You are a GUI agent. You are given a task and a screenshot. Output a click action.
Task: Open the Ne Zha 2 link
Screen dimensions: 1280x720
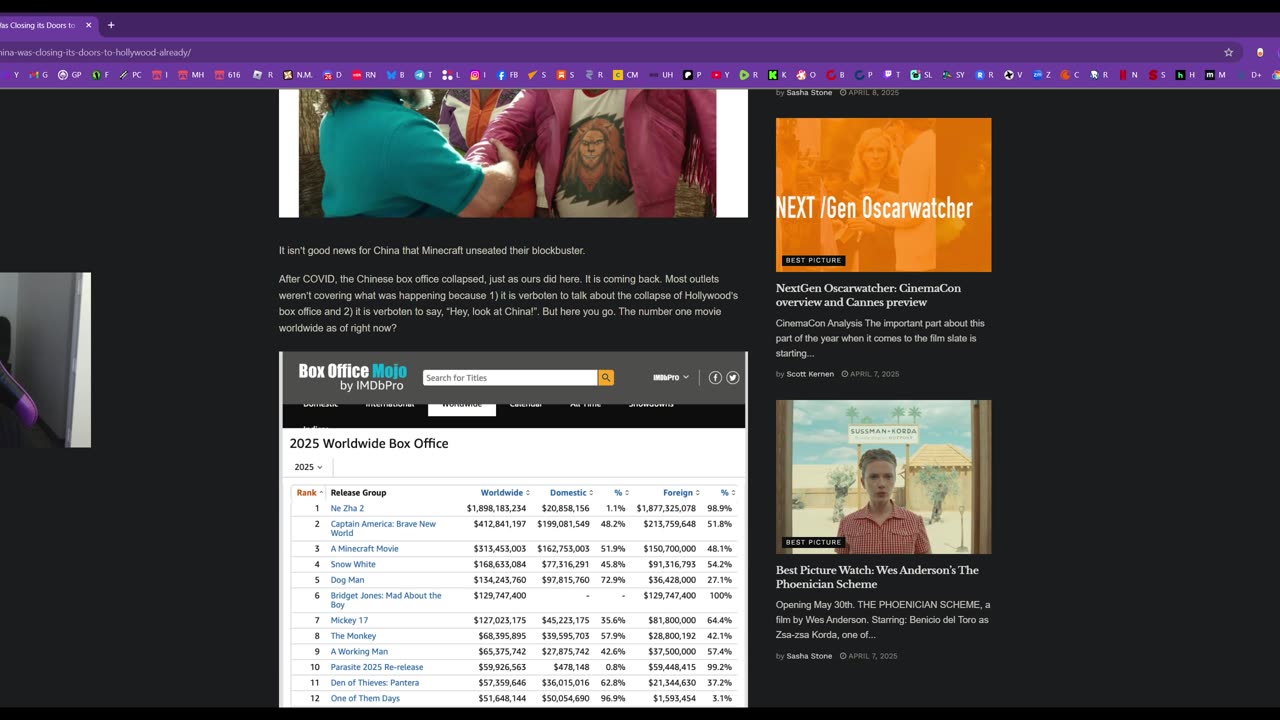[x=347, y=509]
